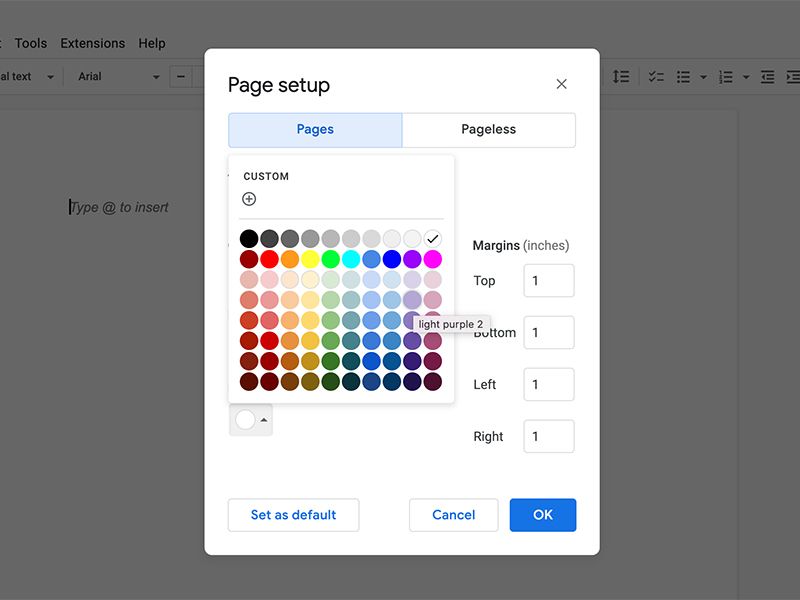800x600 pixels.
Task: Click Set as default
Action: point(293,515)
